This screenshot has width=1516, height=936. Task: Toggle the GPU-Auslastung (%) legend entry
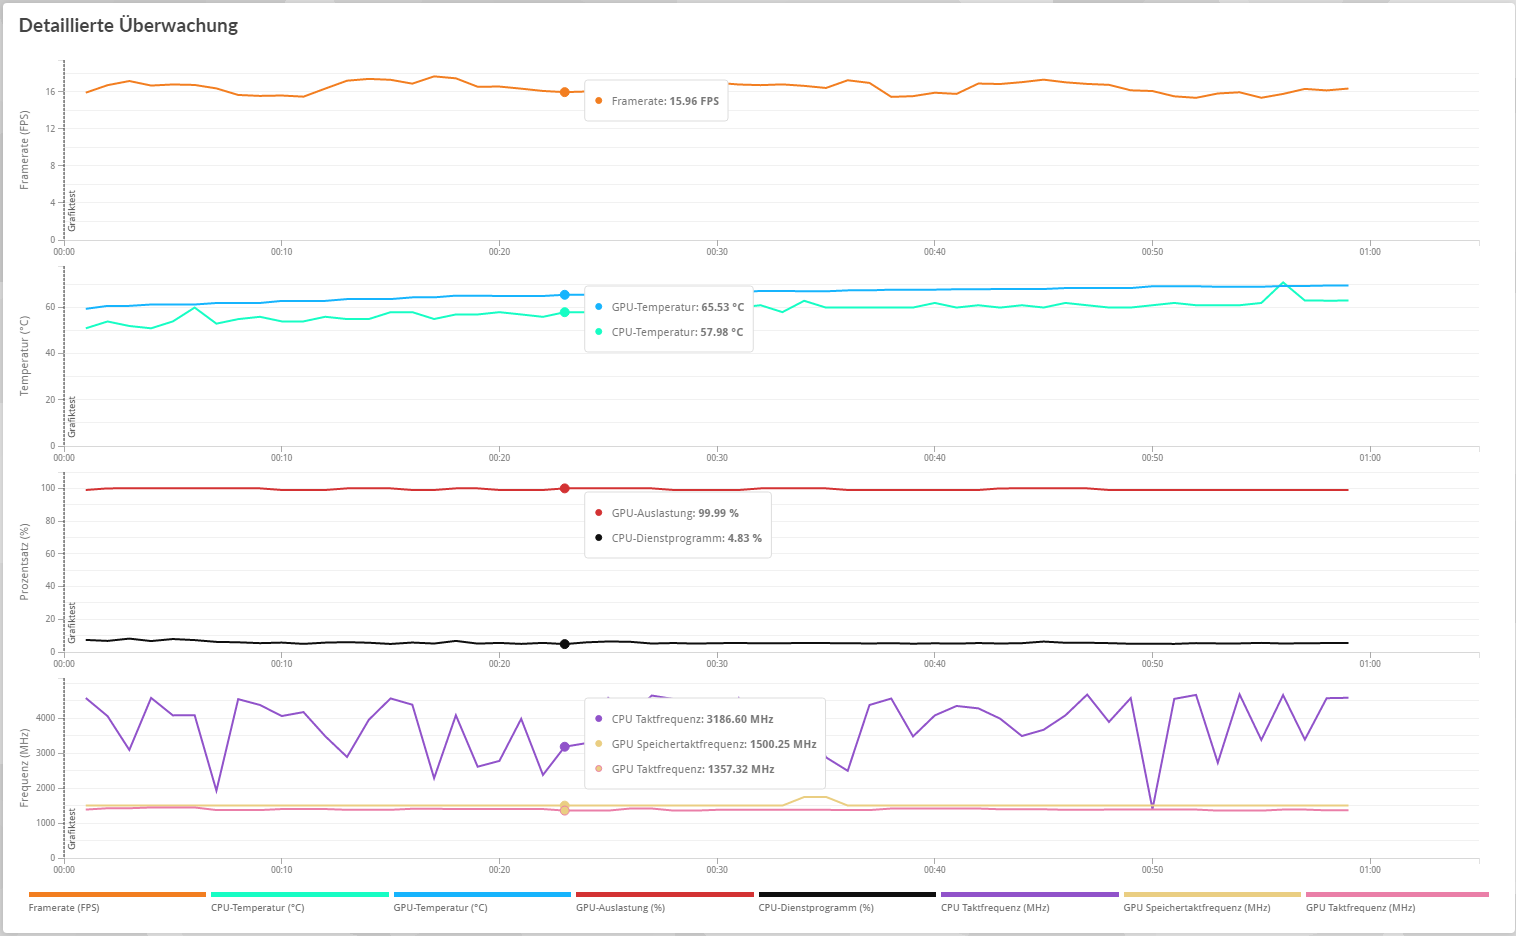pos(664,902)
